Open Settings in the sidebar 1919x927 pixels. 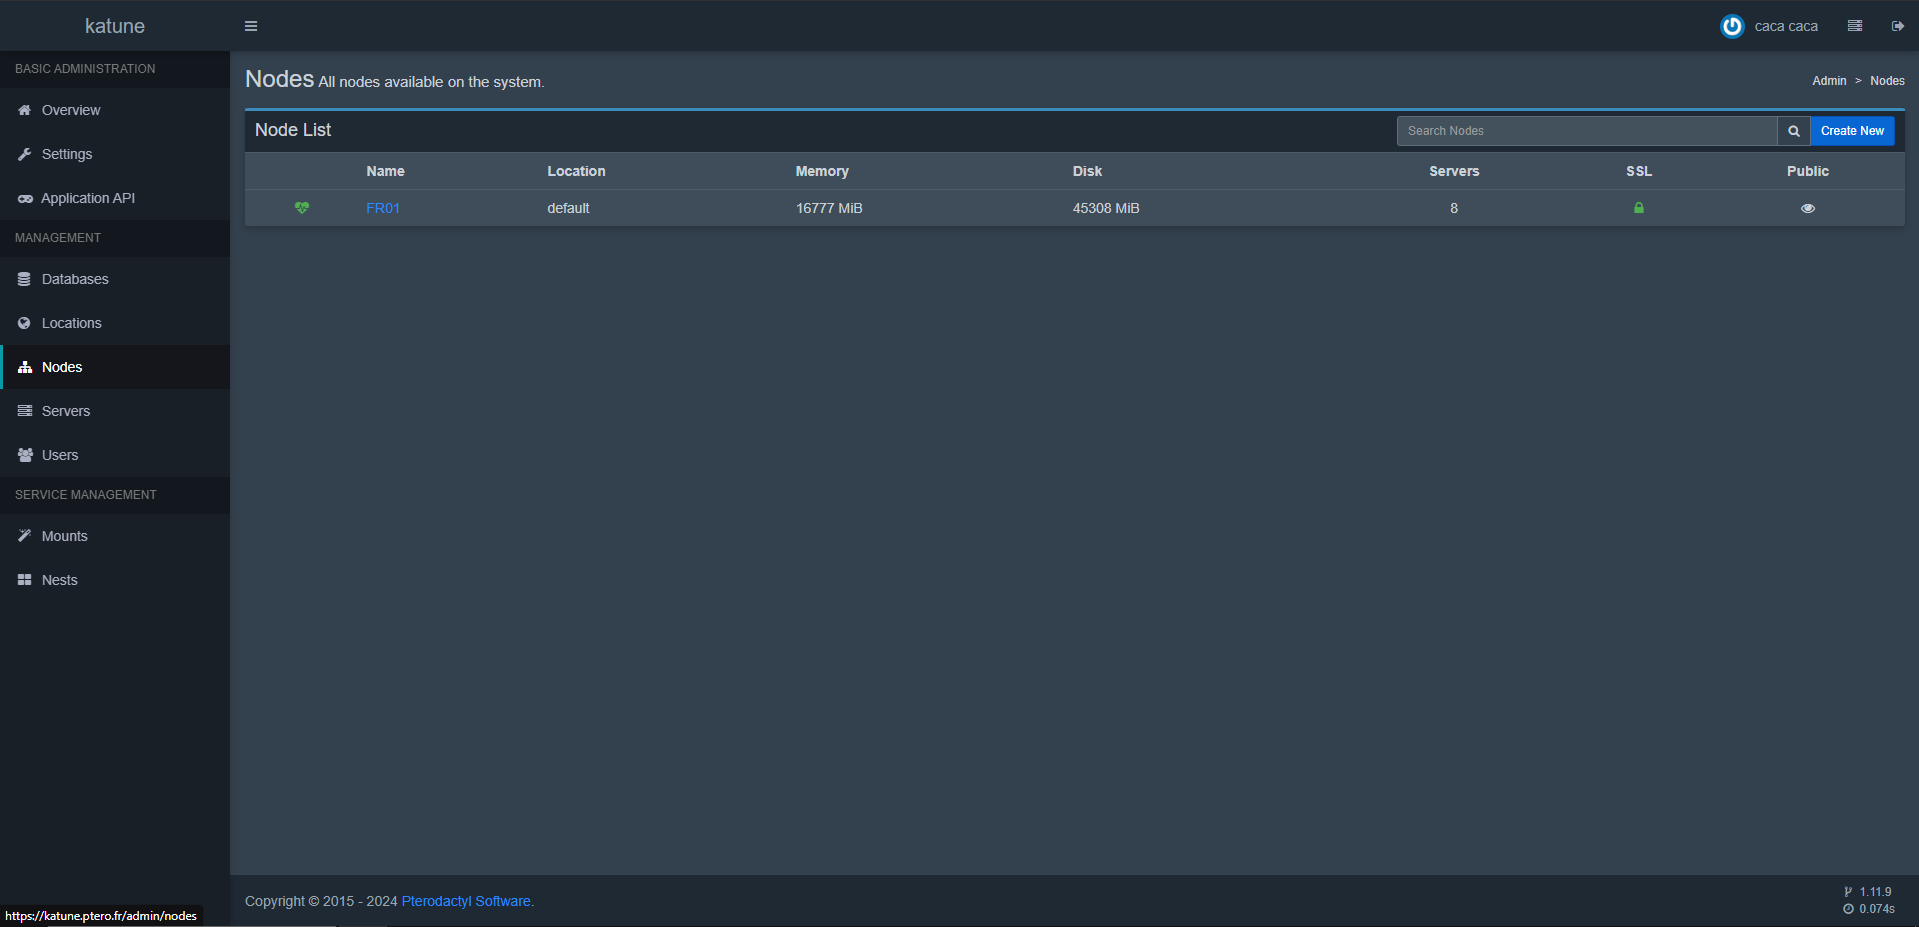[115, 154]
